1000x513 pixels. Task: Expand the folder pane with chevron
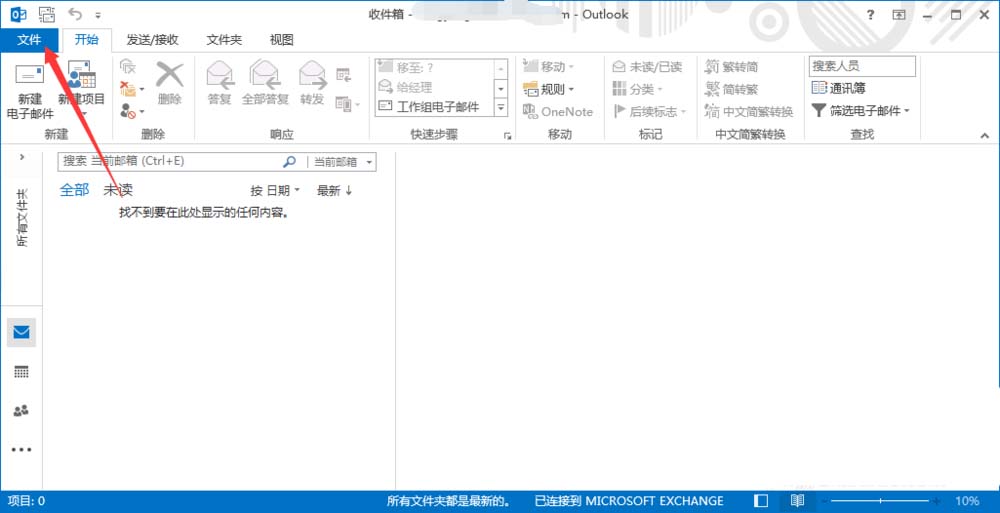[22, 157]
